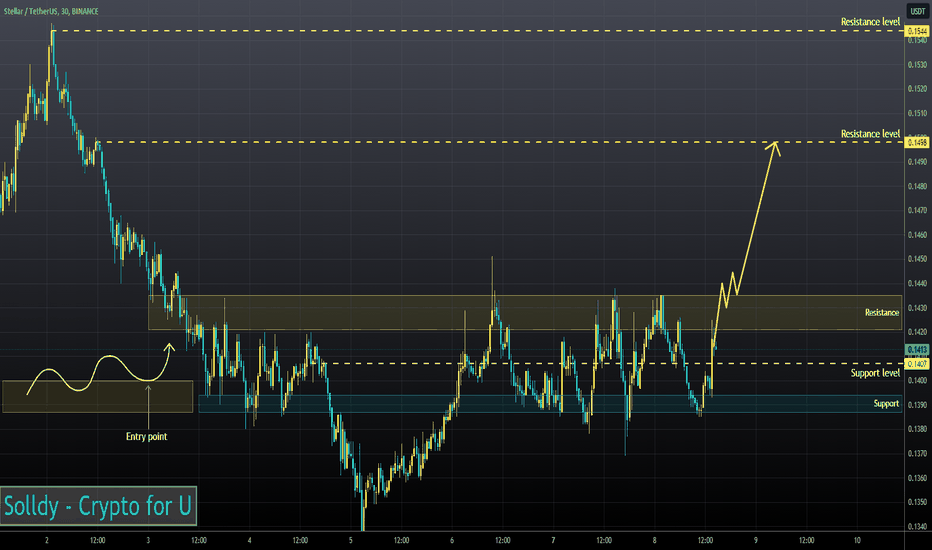Select Resistance level text near 0.1544
The width and height of the screenshot is (932, 550).
tap(870, 22)
